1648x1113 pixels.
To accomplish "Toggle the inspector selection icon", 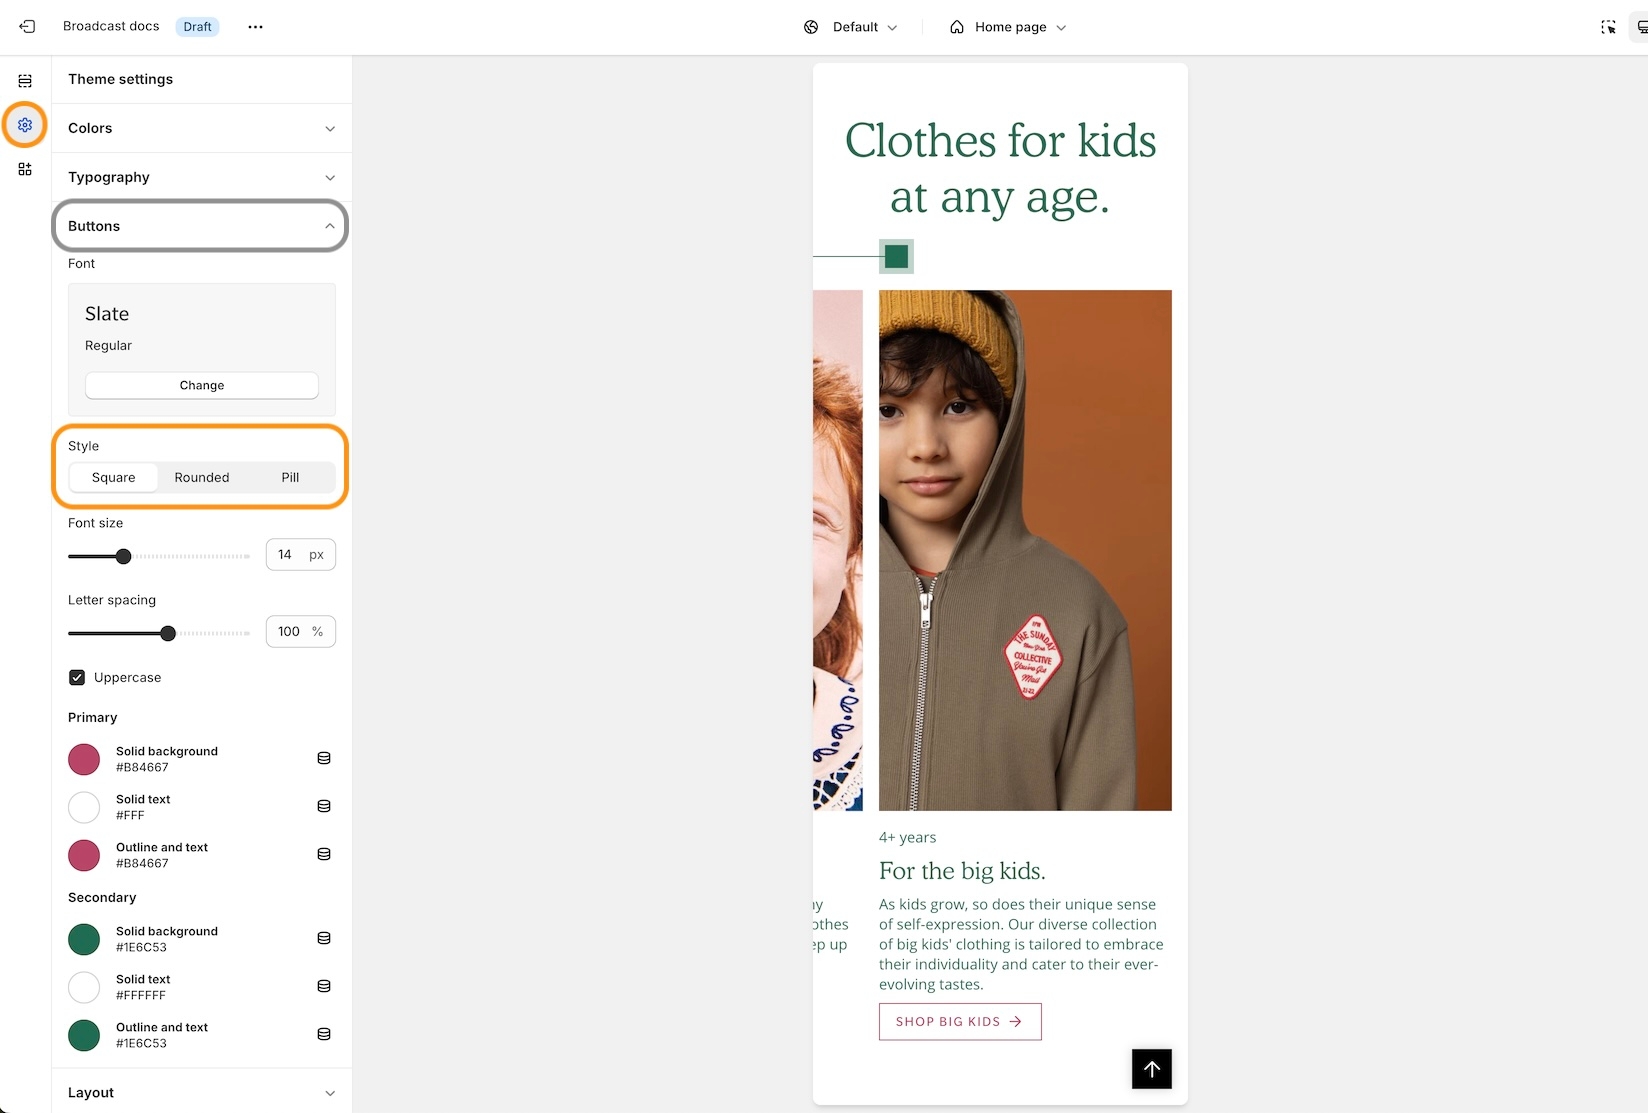I will point(1608,27).
